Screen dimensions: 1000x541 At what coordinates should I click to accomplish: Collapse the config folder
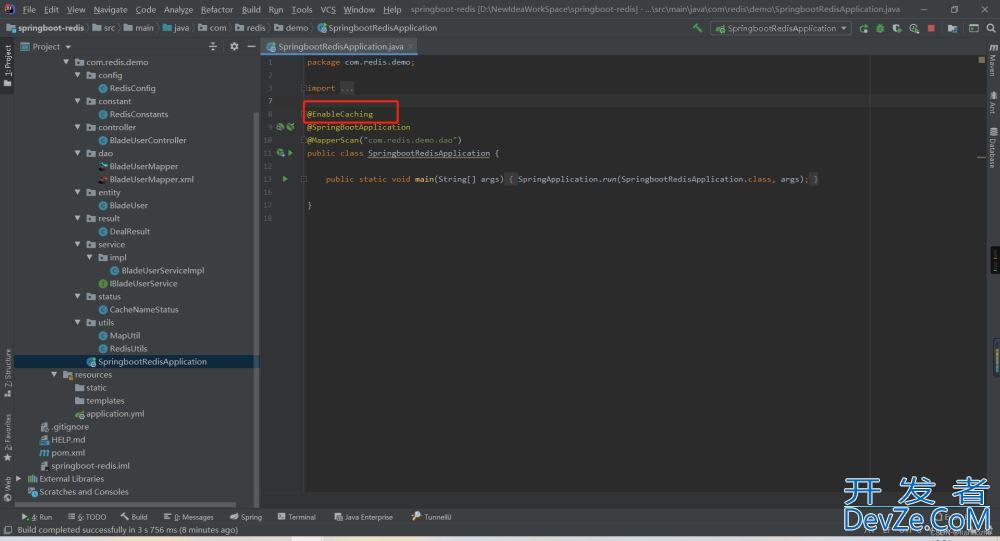click(x=78, y=75)
